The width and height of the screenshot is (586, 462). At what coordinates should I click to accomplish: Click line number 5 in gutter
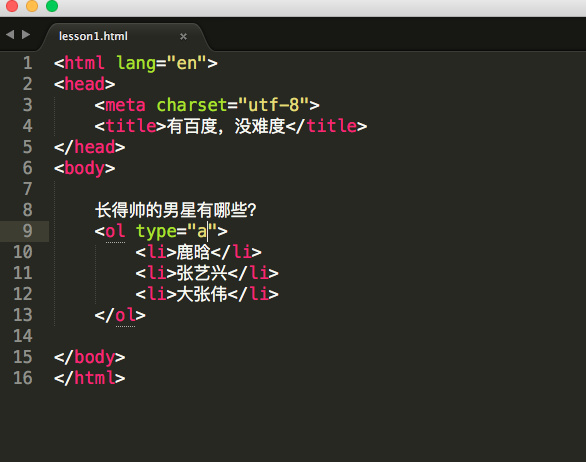[x=27, y=147]
